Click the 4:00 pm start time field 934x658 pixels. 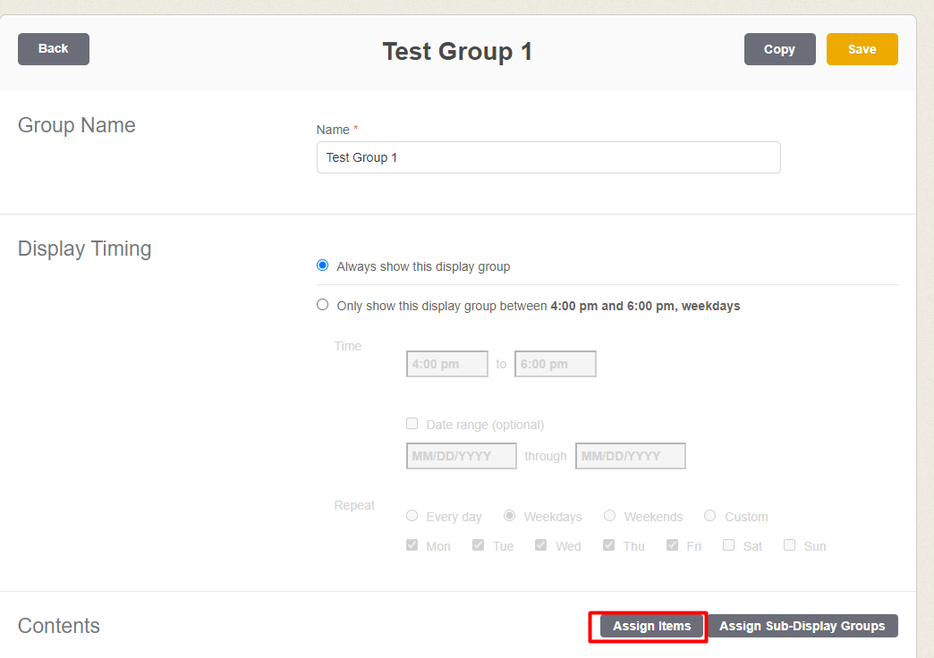point(447,364)
